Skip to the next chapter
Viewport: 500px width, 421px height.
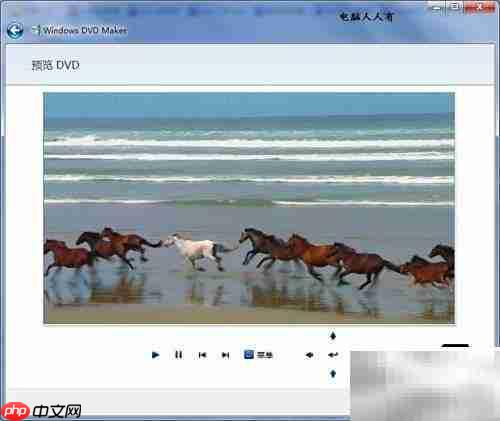pyautogui.click(x=226, y=355)
